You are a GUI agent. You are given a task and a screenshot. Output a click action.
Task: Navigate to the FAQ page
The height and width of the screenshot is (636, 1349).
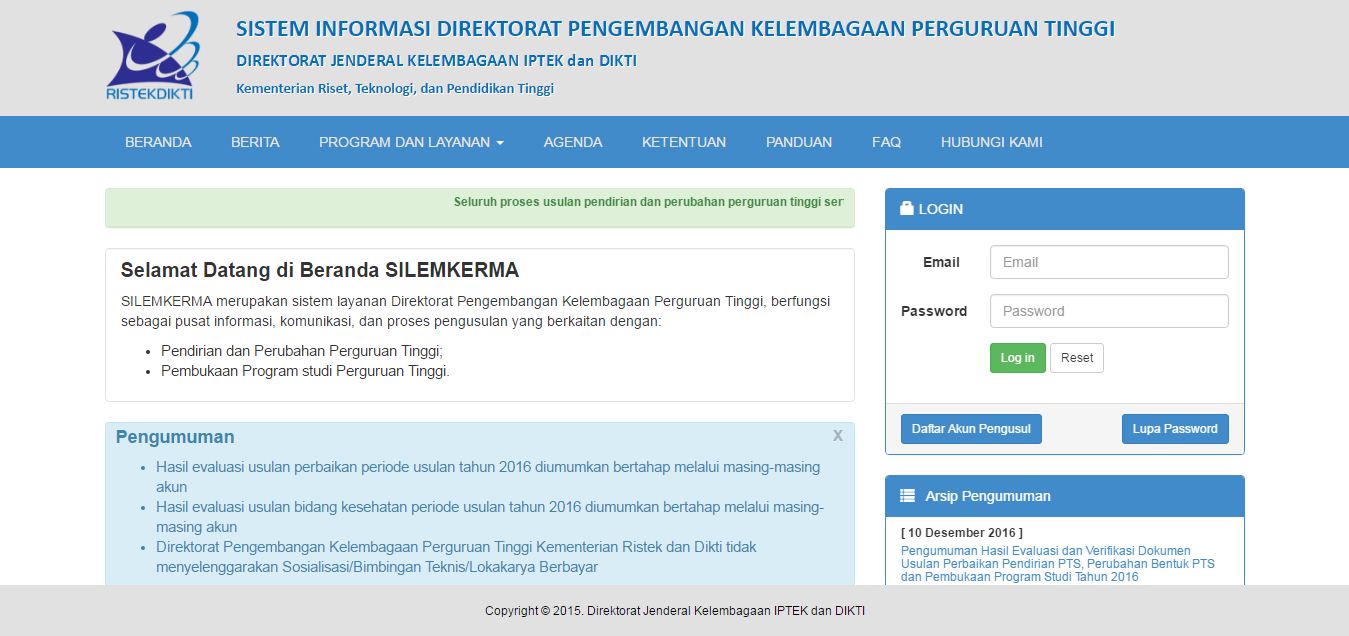click(x=886, y=142)
